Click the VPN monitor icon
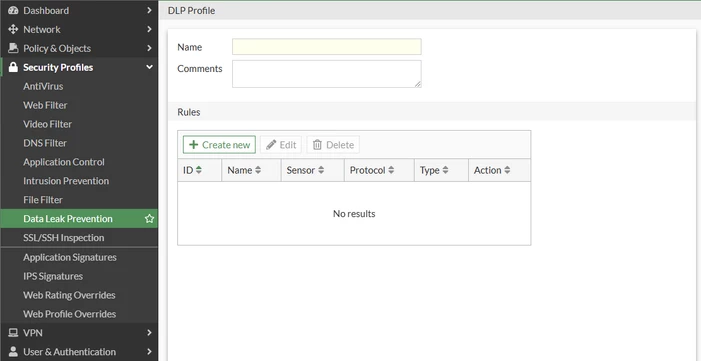The image size is (701, 361). tap(13, 333)
